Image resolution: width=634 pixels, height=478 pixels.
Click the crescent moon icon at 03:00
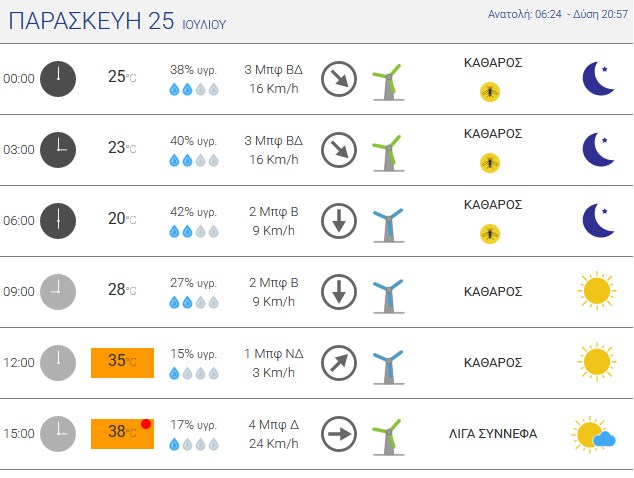coord(598,150)
